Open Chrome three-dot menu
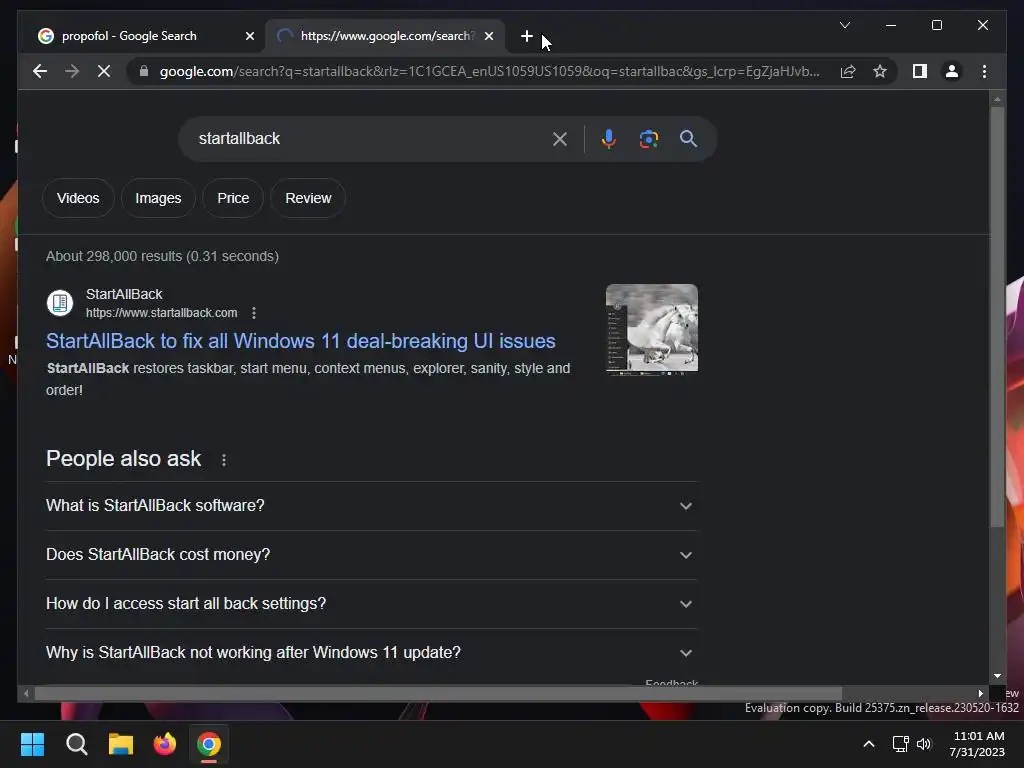1024x768 pixels. coord(984,71)
